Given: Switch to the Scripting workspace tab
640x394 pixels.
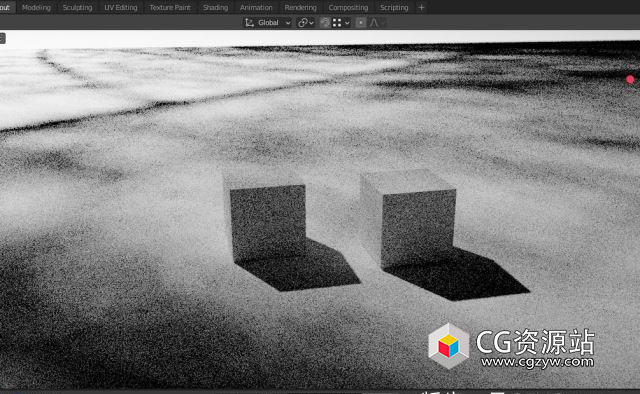Looking at the screenshot, I should (394, 7).
